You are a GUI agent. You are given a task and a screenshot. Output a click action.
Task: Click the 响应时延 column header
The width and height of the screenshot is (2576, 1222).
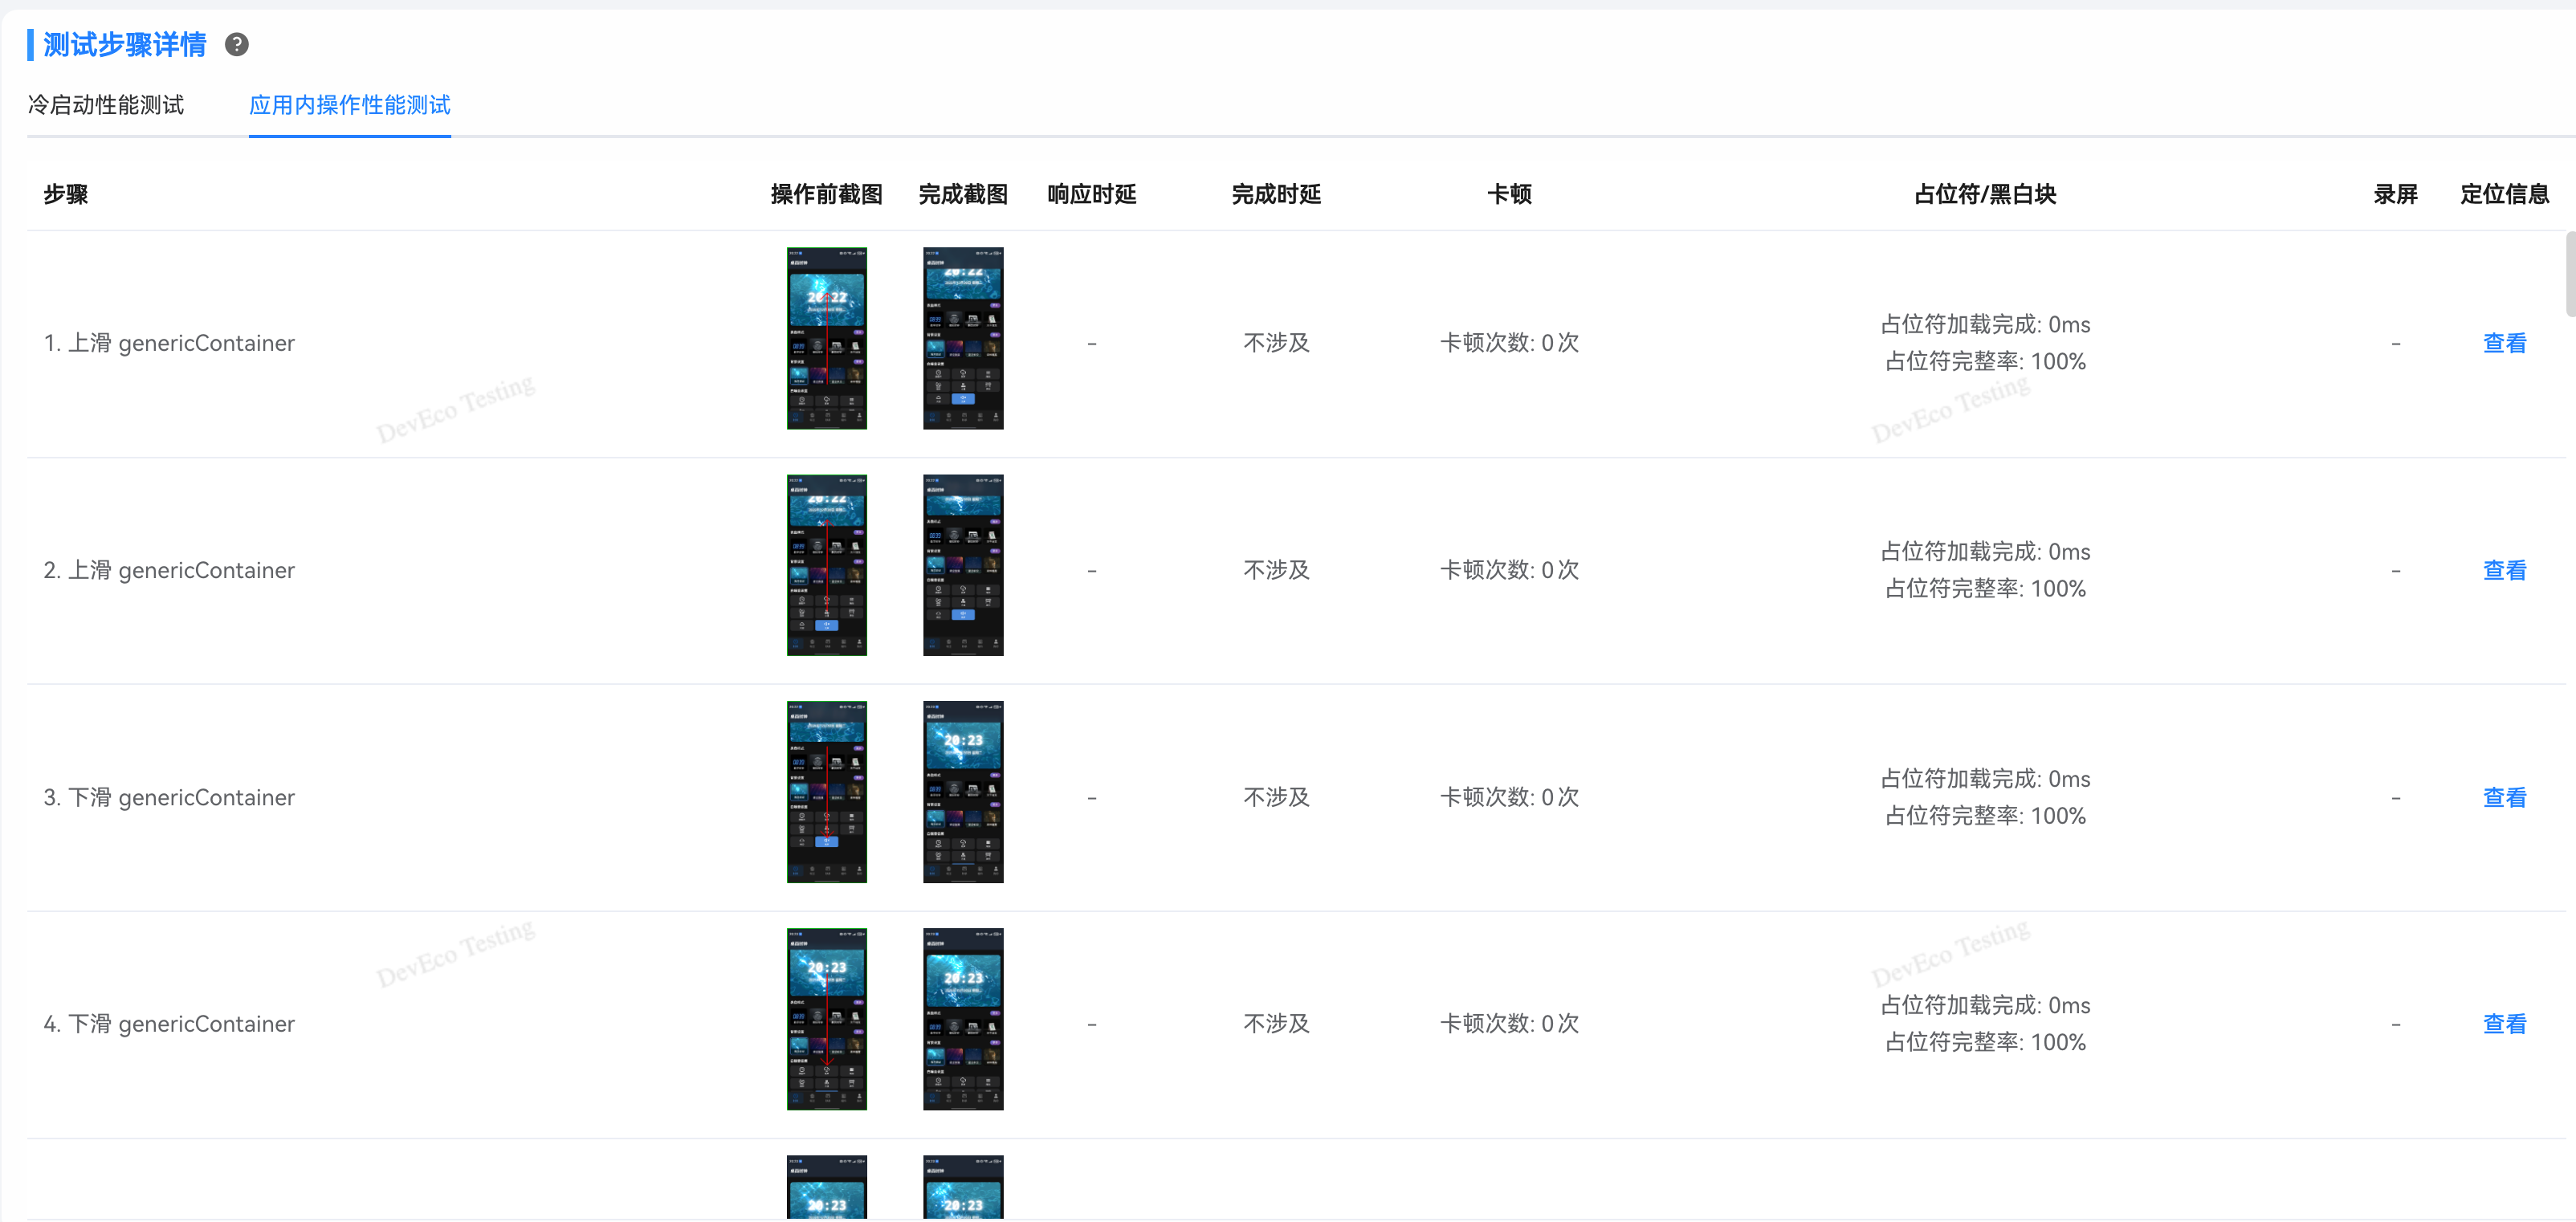(x=1092, y=194)
